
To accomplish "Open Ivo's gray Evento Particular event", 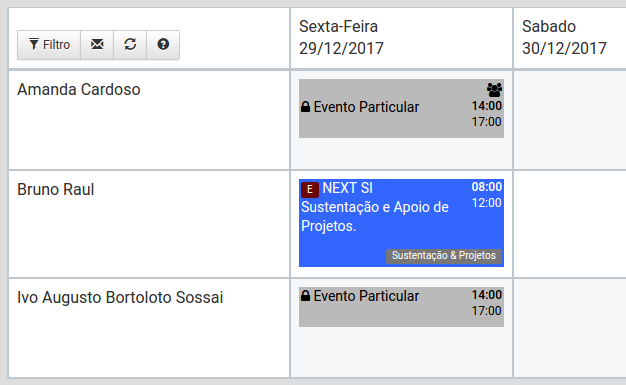I will tap(401, 307).
